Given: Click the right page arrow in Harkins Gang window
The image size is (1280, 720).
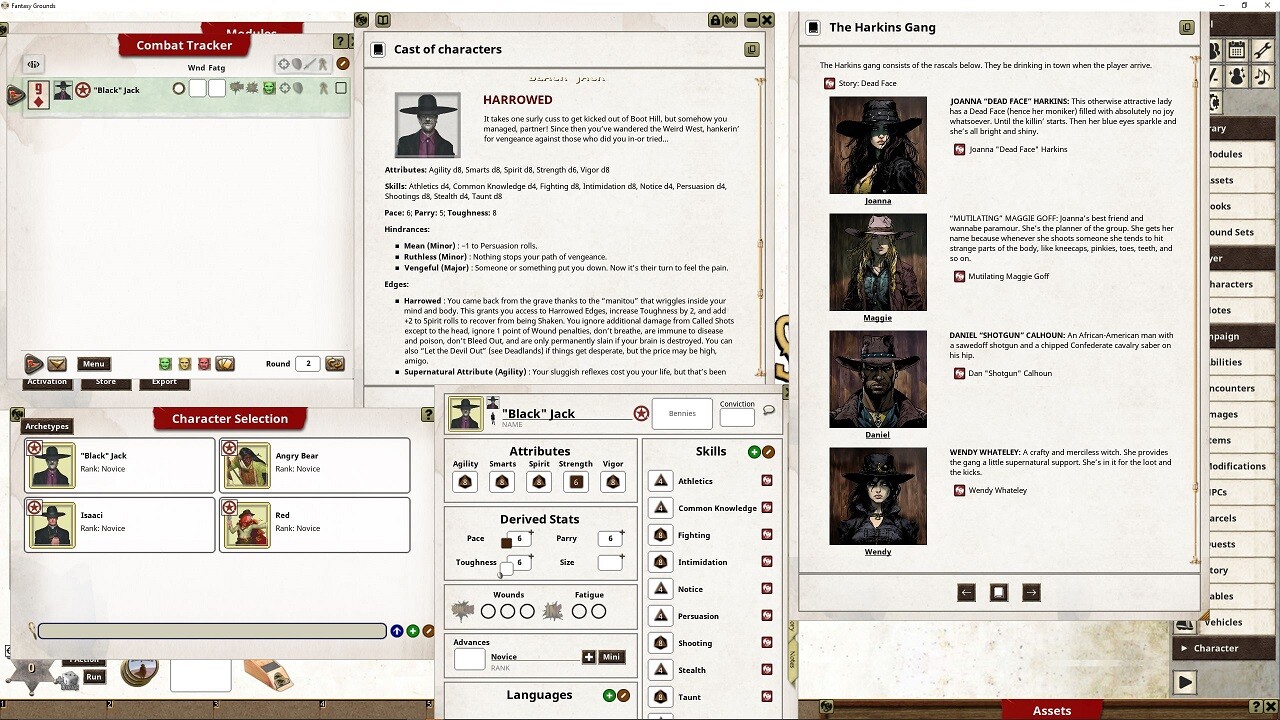Looking at the screenshot, I should pyautogui.click(x=1031, y=592).
